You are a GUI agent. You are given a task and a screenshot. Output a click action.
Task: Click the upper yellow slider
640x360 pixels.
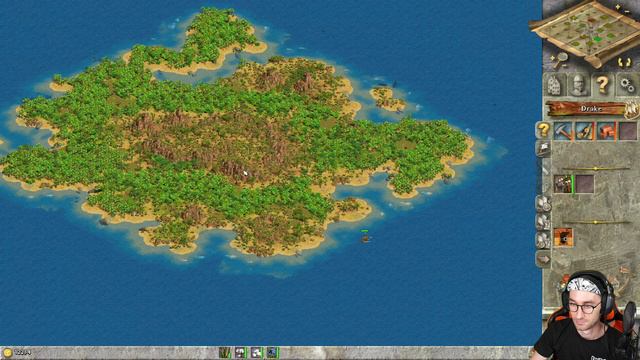pyautogui.click(x=596, y=168)
